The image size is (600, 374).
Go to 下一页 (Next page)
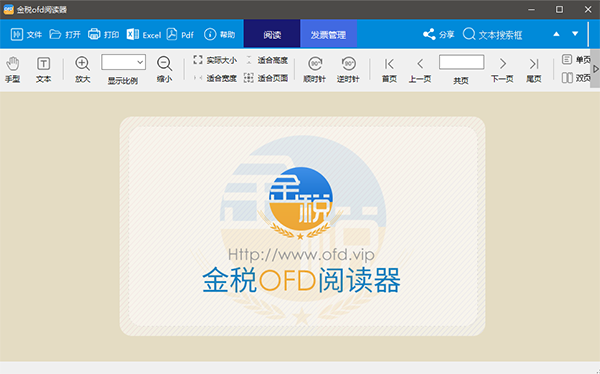click(502, 70)
